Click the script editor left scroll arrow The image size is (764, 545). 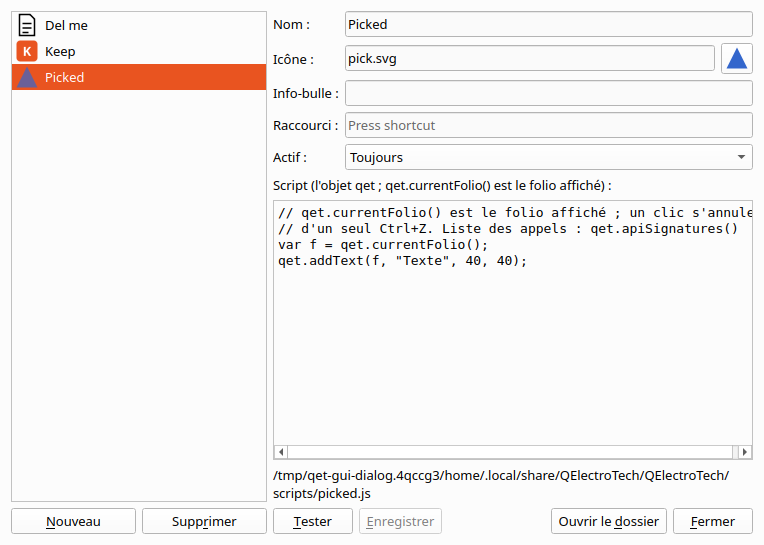281,452
